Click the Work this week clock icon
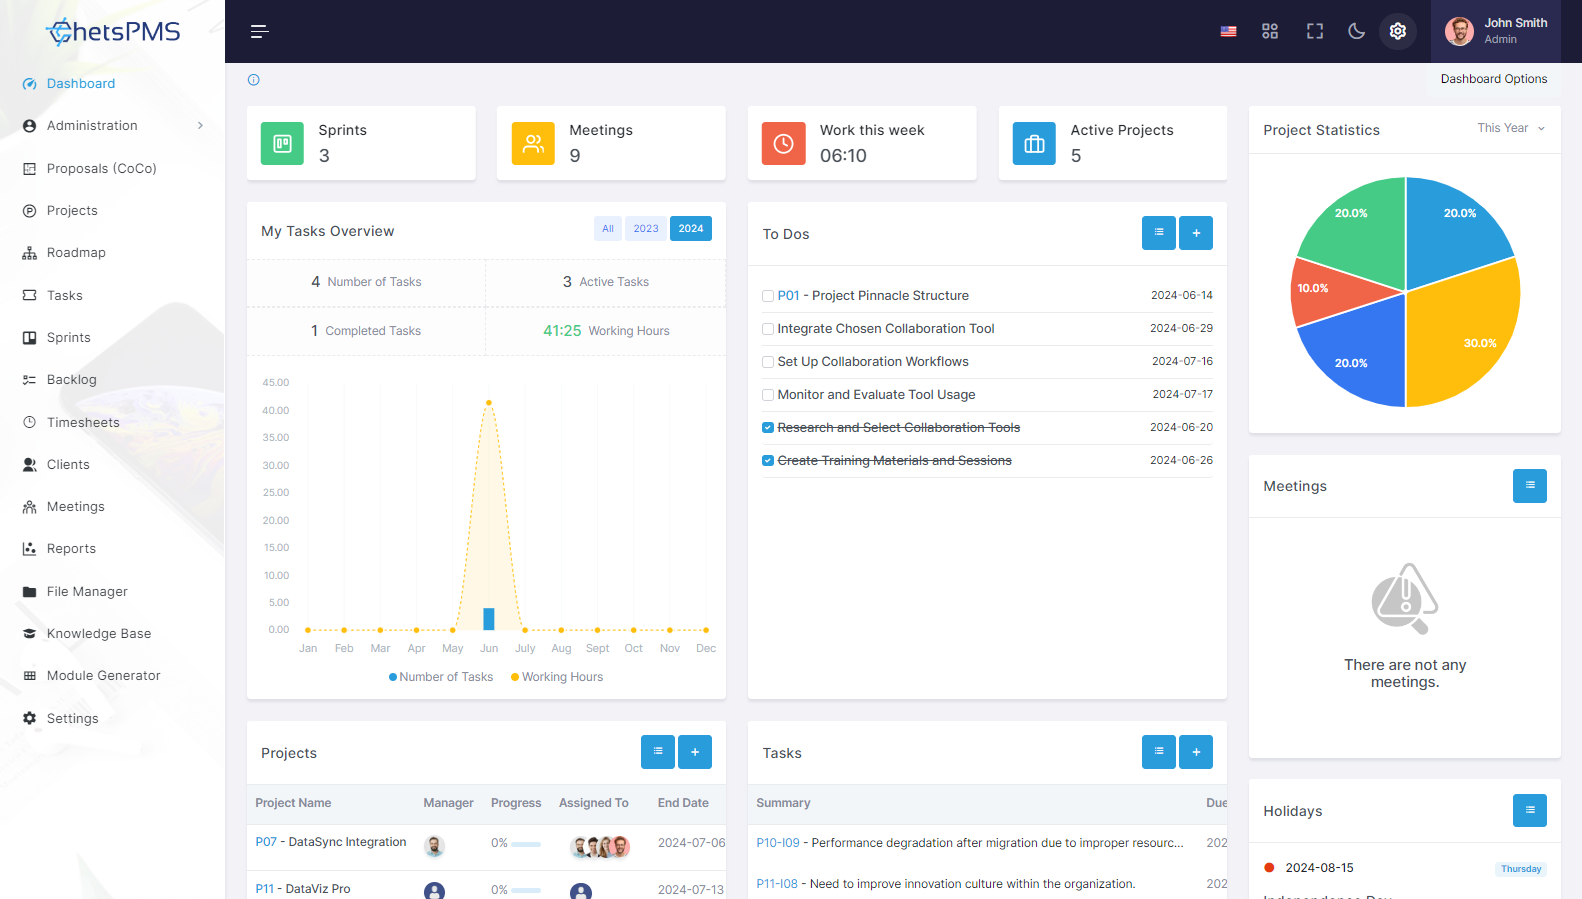This screenshot has width=1582, height=899. point(784,143)
